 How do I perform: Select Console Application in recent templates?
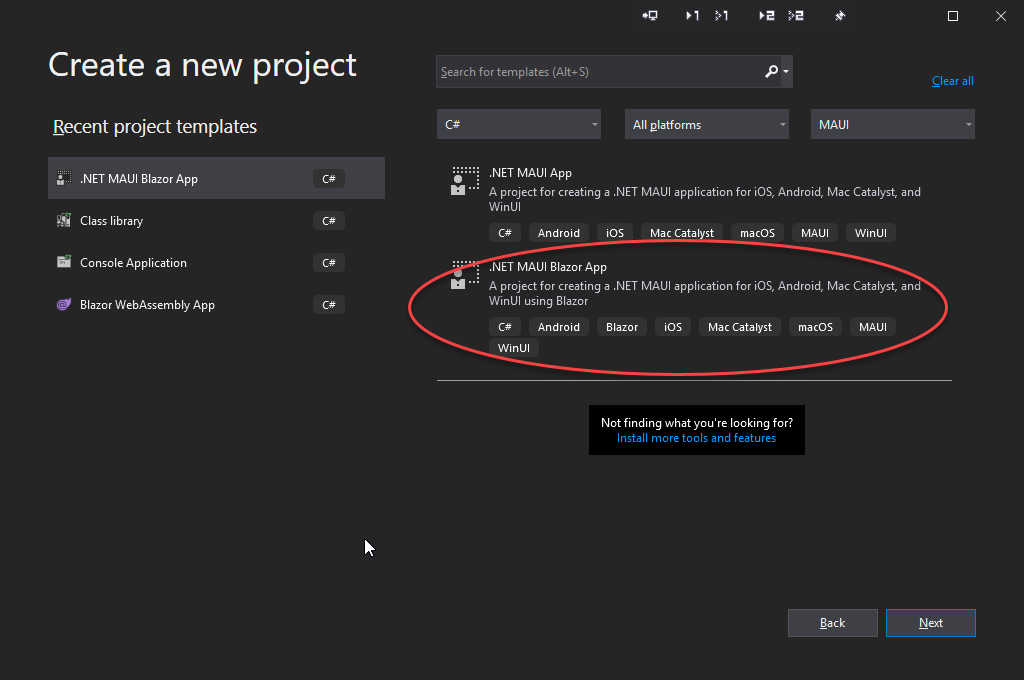click(x=216, y=263)
